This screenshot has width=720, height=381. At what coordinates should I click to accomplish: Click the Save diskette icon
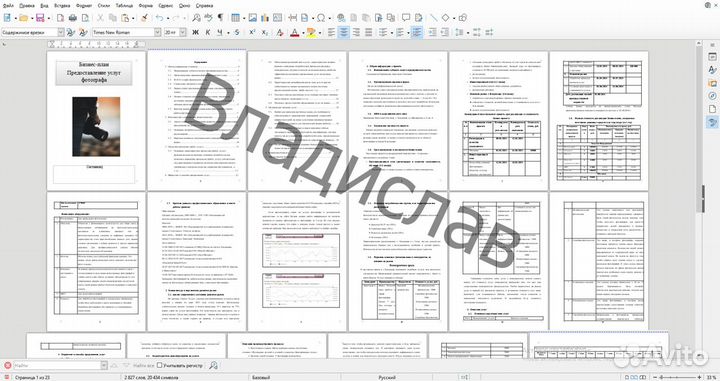pyautogui.click(x=40, y=18)
